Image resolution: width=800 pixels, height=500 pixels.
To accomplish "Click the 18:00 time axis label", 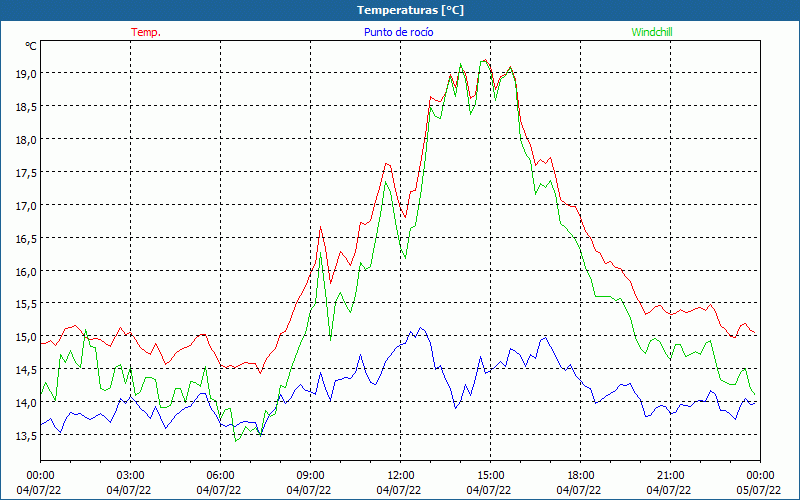I will point(581,476).
